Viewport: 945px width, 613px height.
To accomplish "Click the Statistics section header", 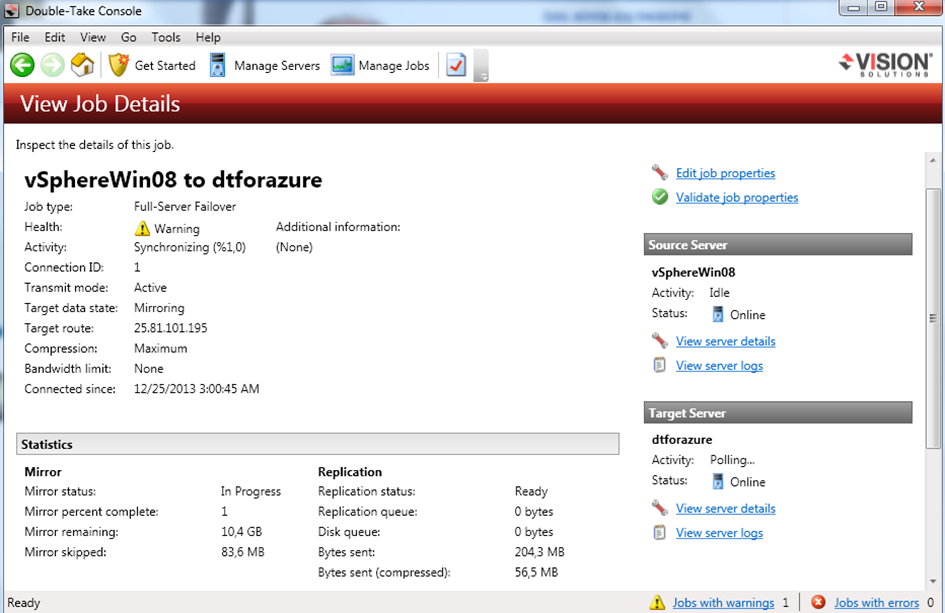I will pyautogui.click(x=318, y=444).
